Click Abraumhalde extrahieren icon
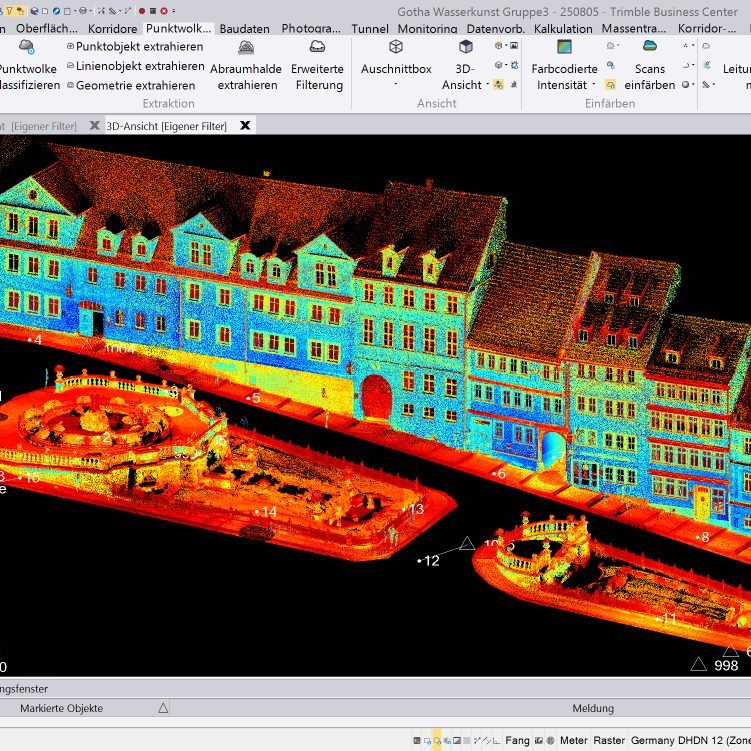Viewport: 751px width, 751px height. (x=246, y=47)
